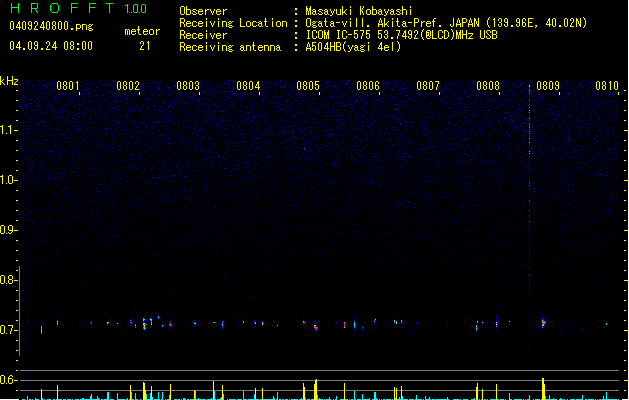Click the 0806 time marker
This screenshot has width=629, height=400.
pyautogui.click(x=368, y=85)
